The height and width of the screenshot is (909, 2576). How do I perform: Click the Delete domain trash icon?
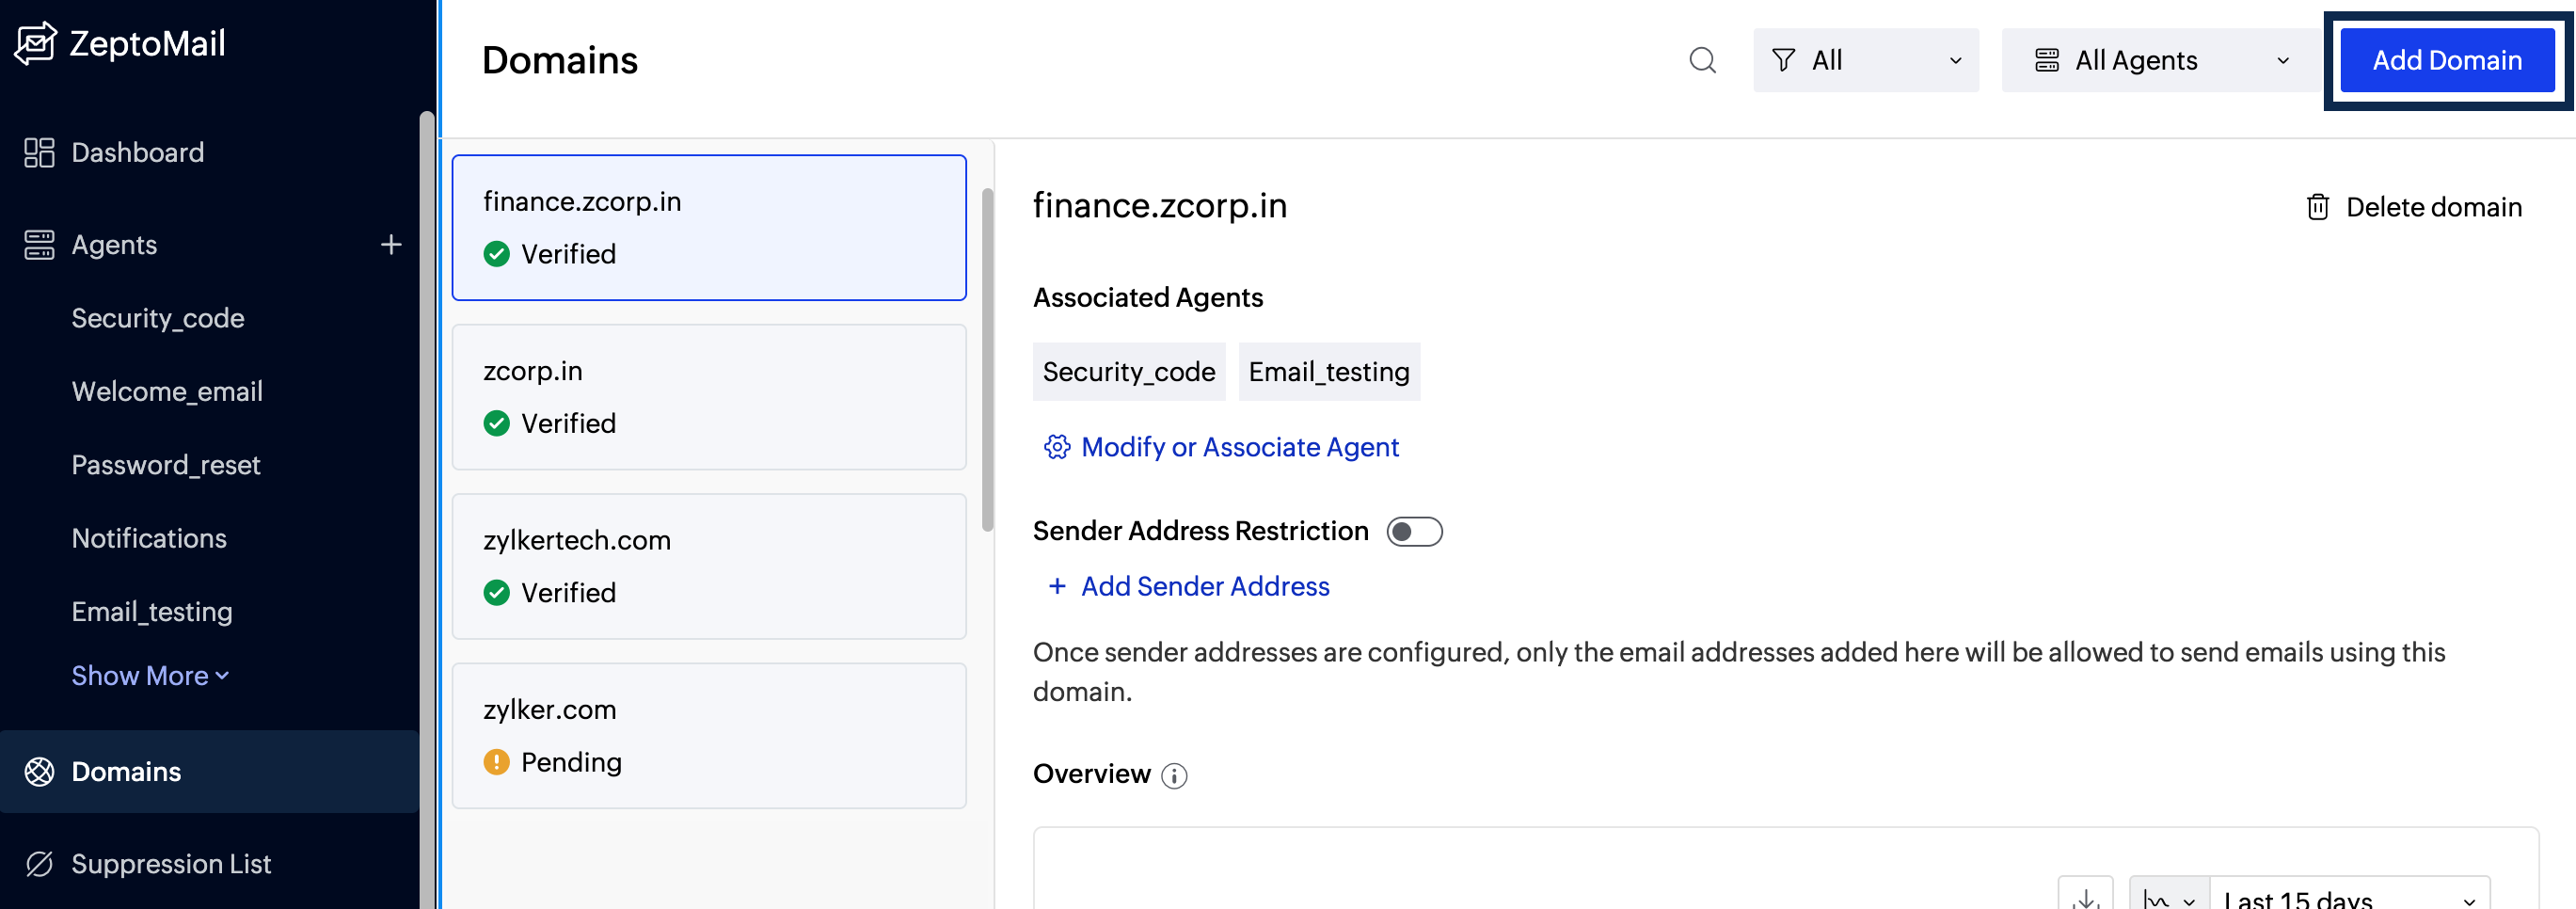(x=2318, y=207)
